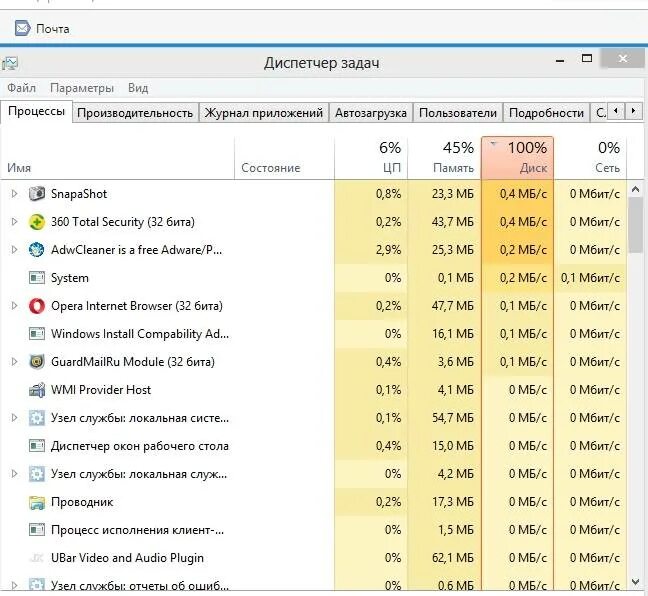Click the SnapaShot camera icon

click(37, 194)
